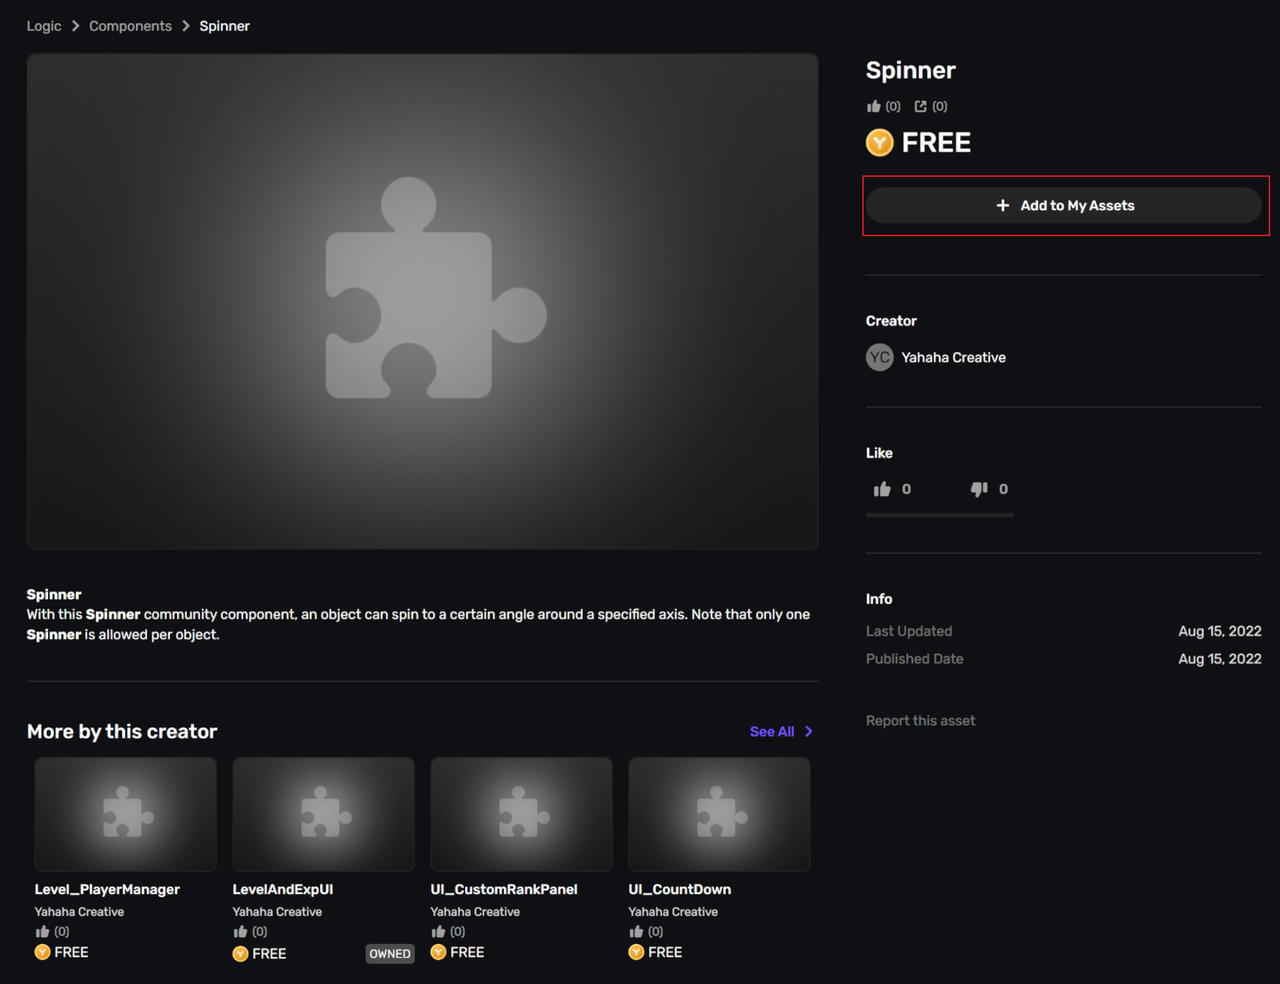1280x984 pixels.
Task: Click the small thumbs-up icon under Spinner title
Action: pos(874,106)
